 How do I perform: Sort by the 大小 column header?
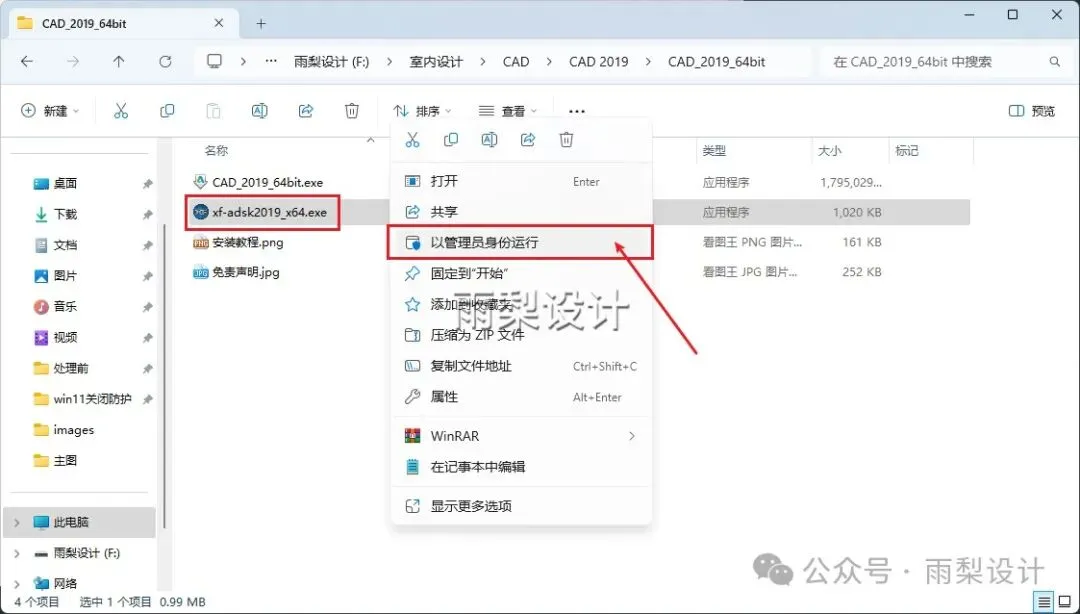pos(830,150)
